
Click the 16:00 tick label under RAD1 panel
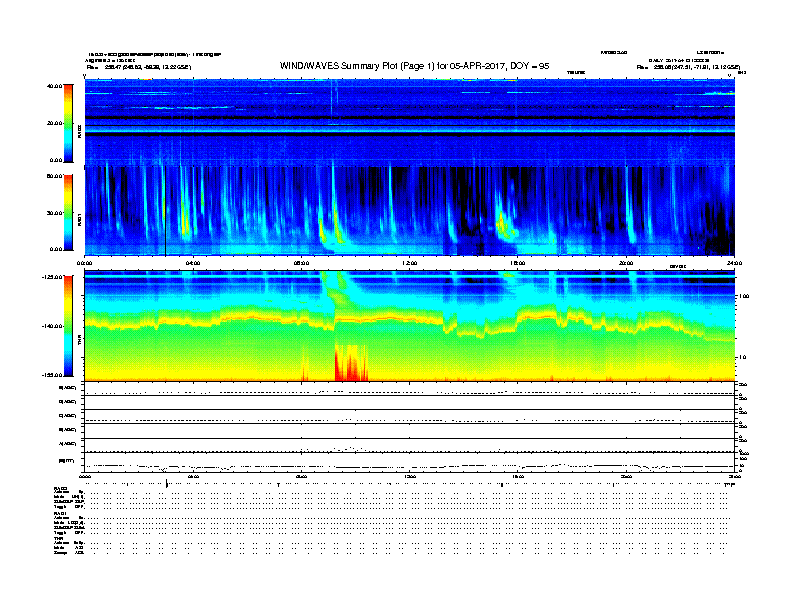click(518, 263)
